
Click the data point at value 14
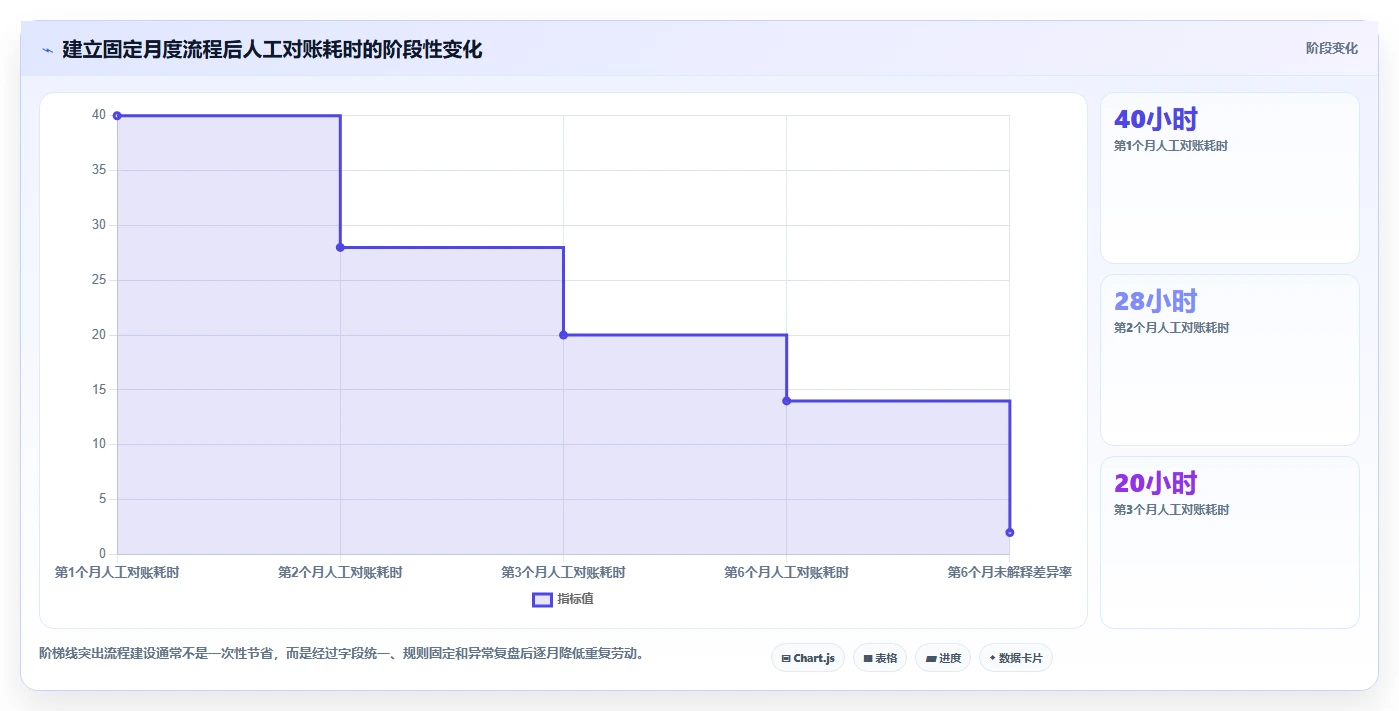click(x=786, y=401)
